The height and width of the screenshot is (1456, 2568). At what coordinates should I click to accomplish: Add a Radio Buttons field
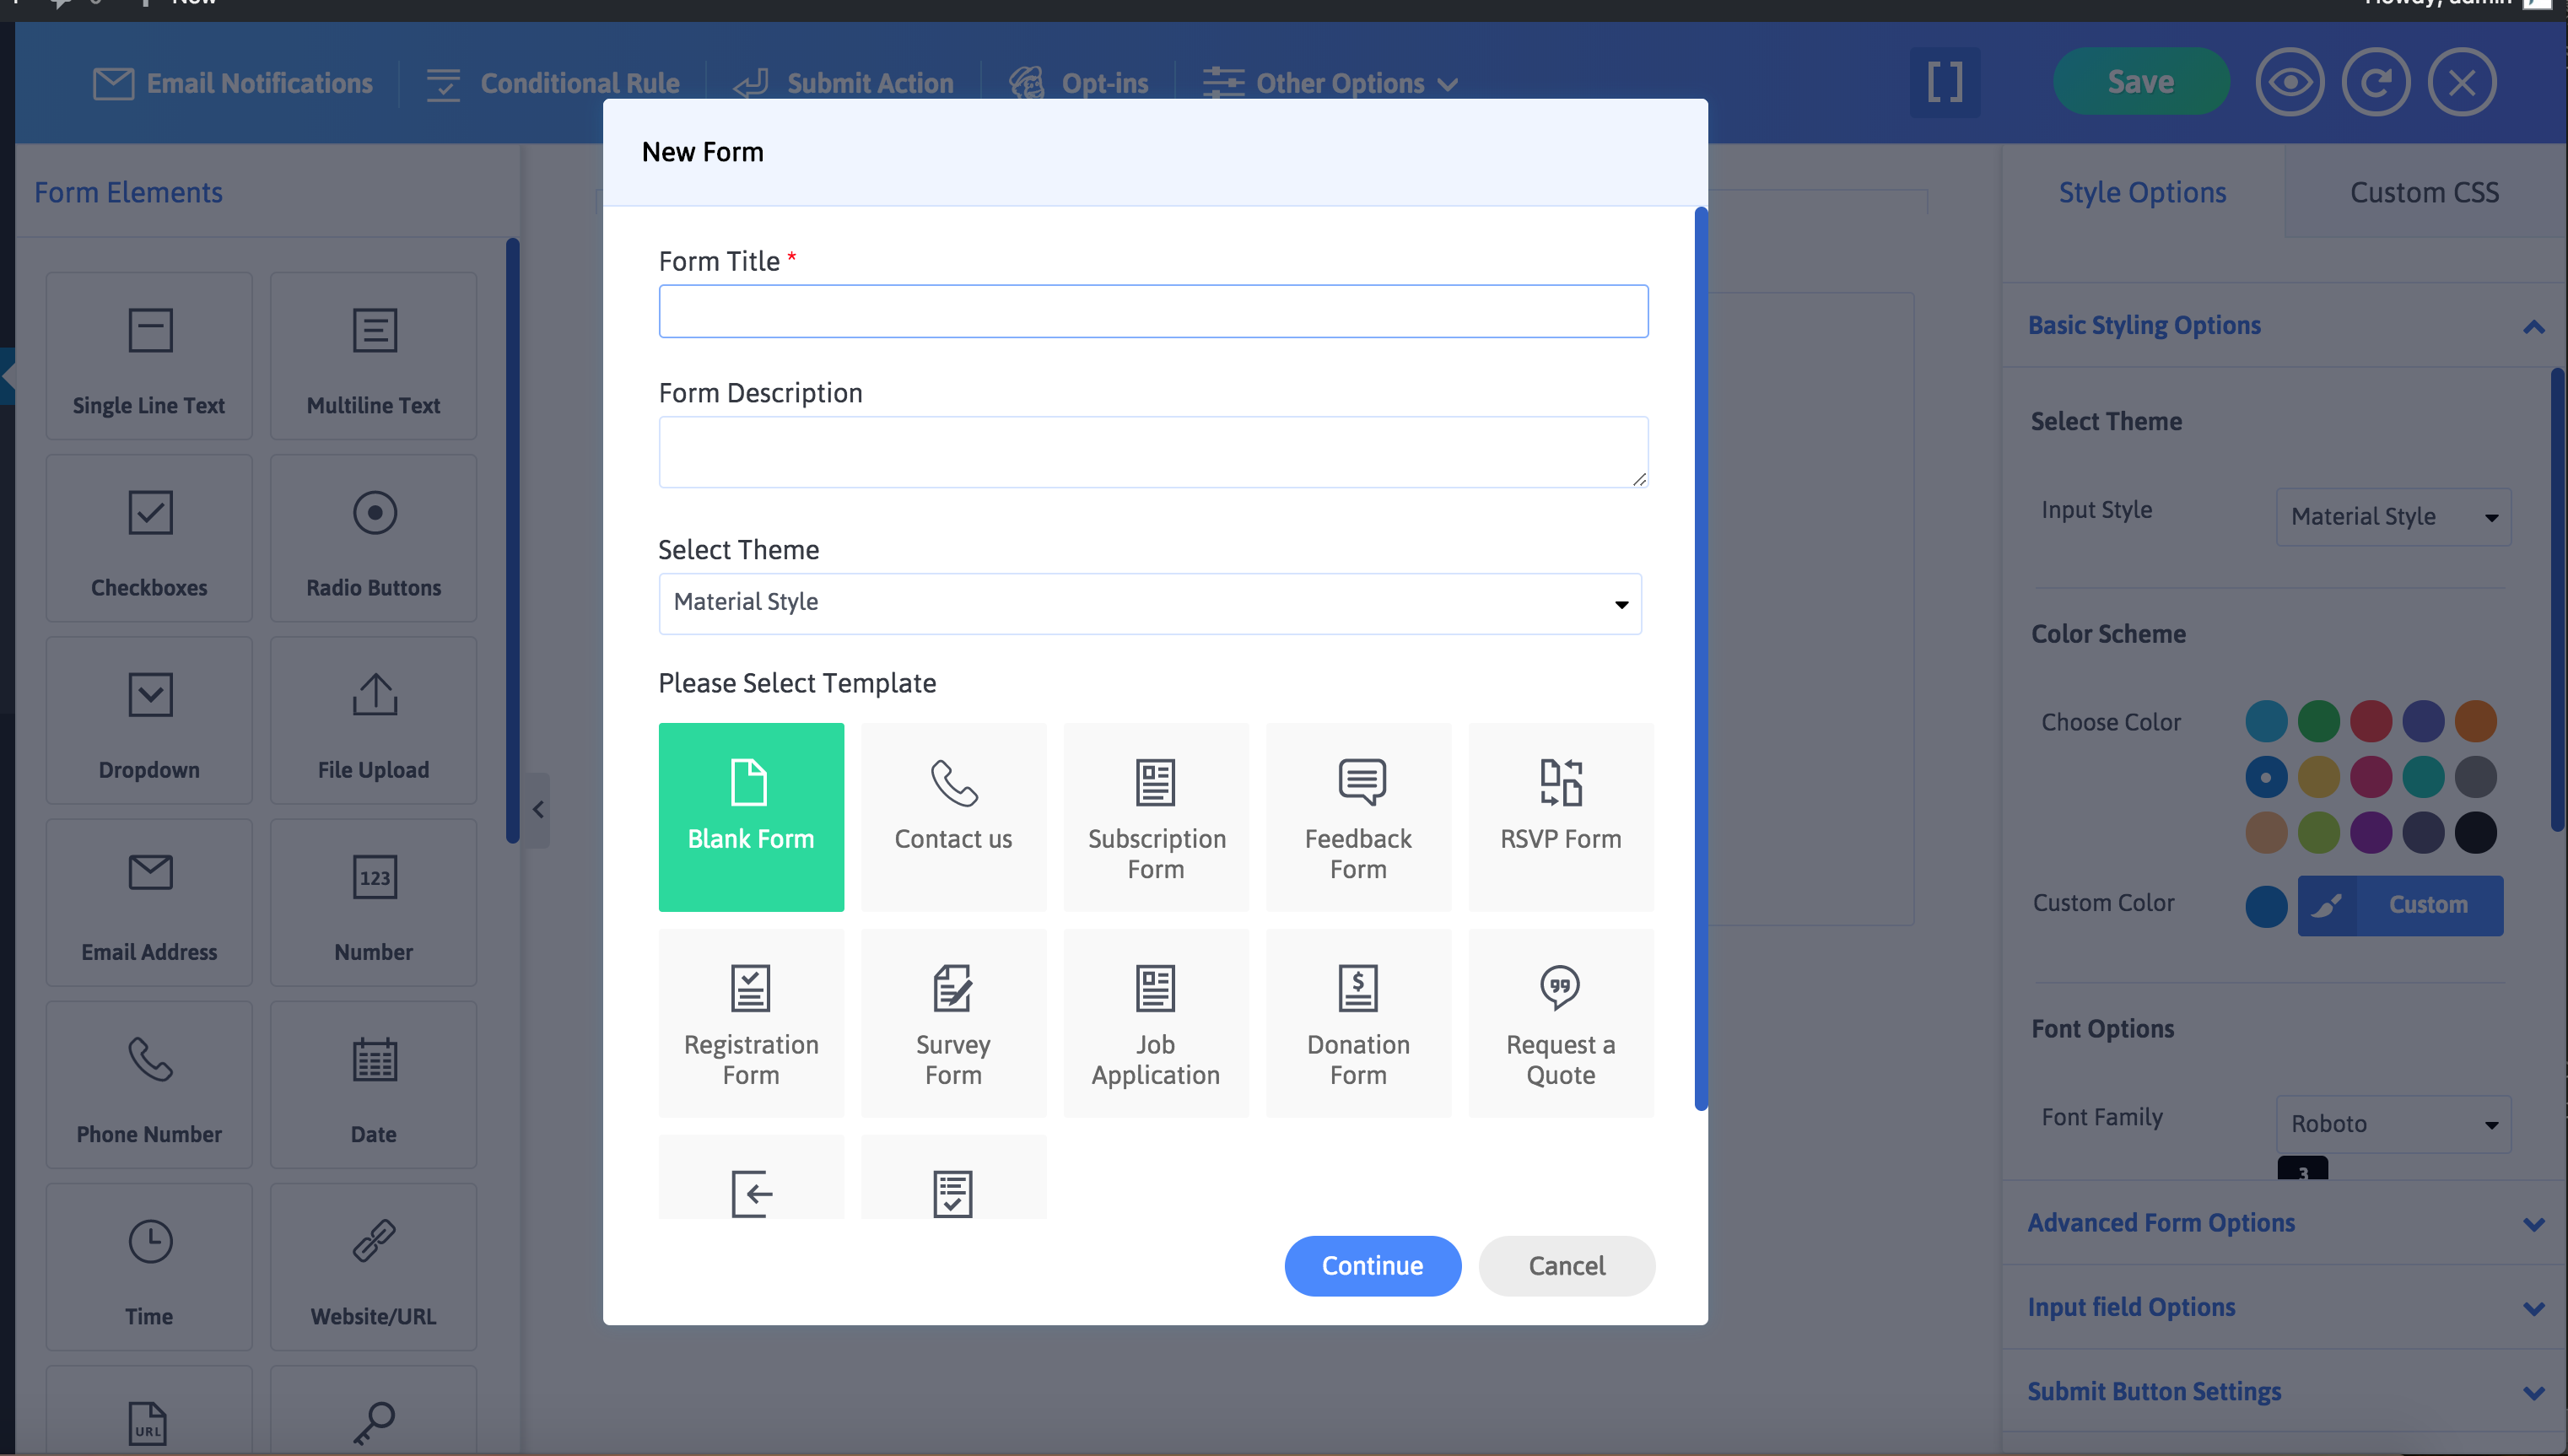point(373,538)
